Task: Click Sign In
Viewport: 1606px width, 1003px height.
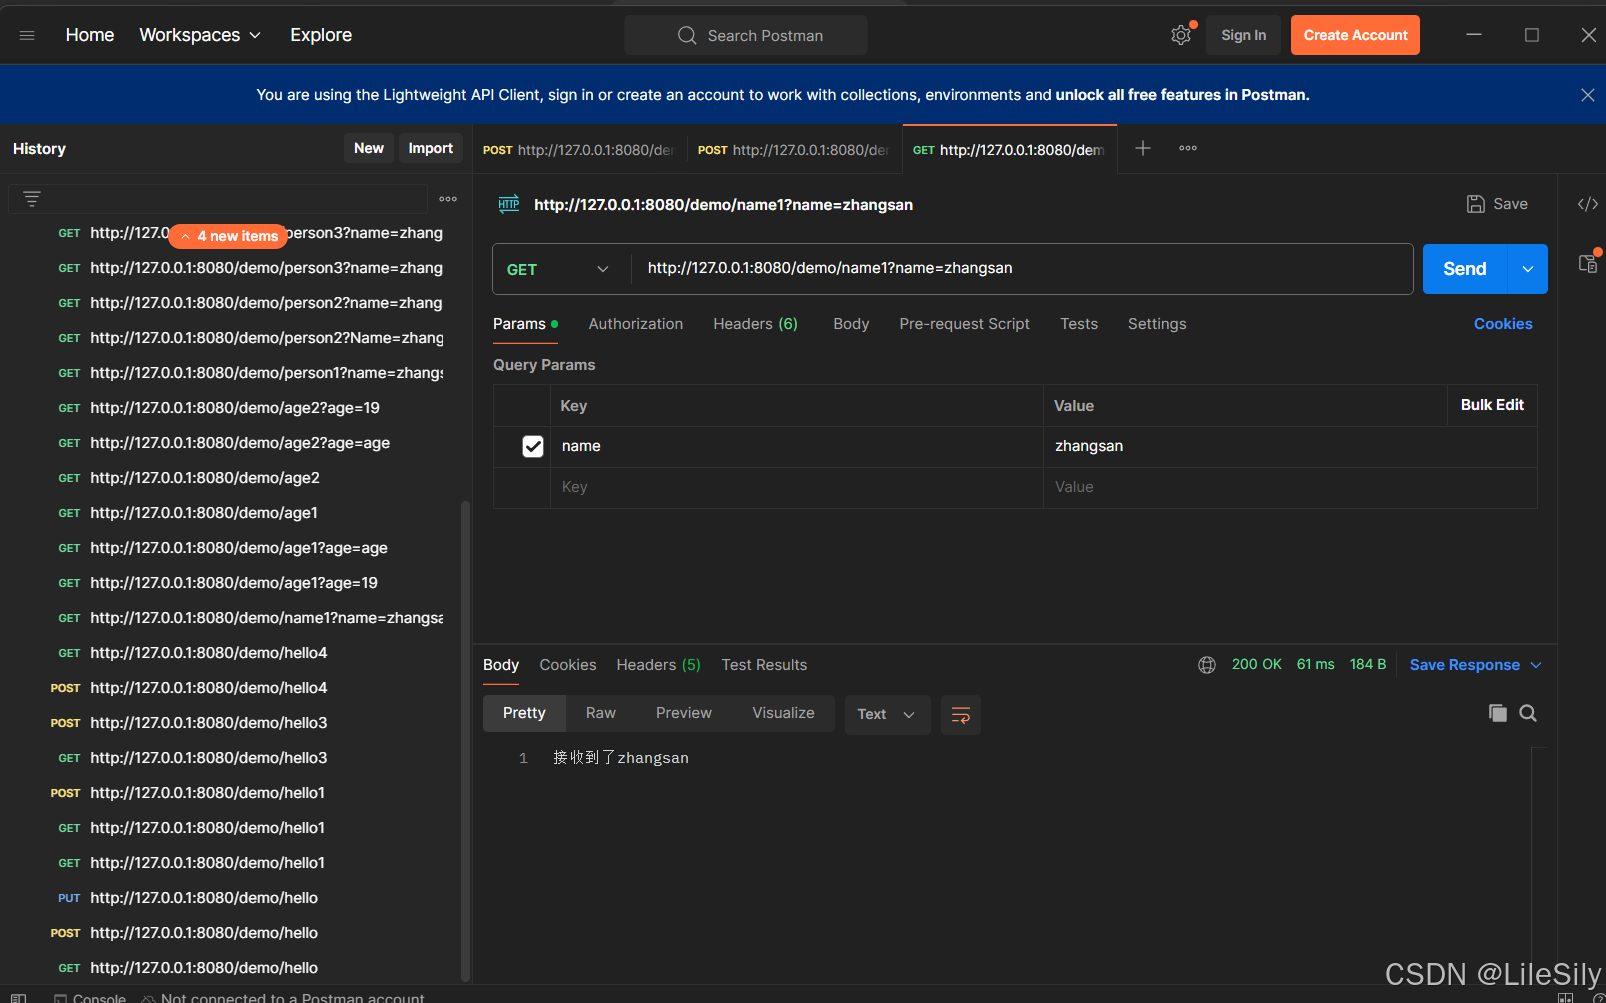Action: [1244, 35]
